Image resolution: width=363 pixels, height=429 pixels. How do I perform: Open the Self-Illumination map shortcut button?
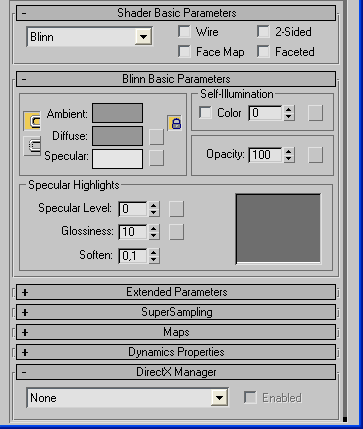click(x=315, y=113)
